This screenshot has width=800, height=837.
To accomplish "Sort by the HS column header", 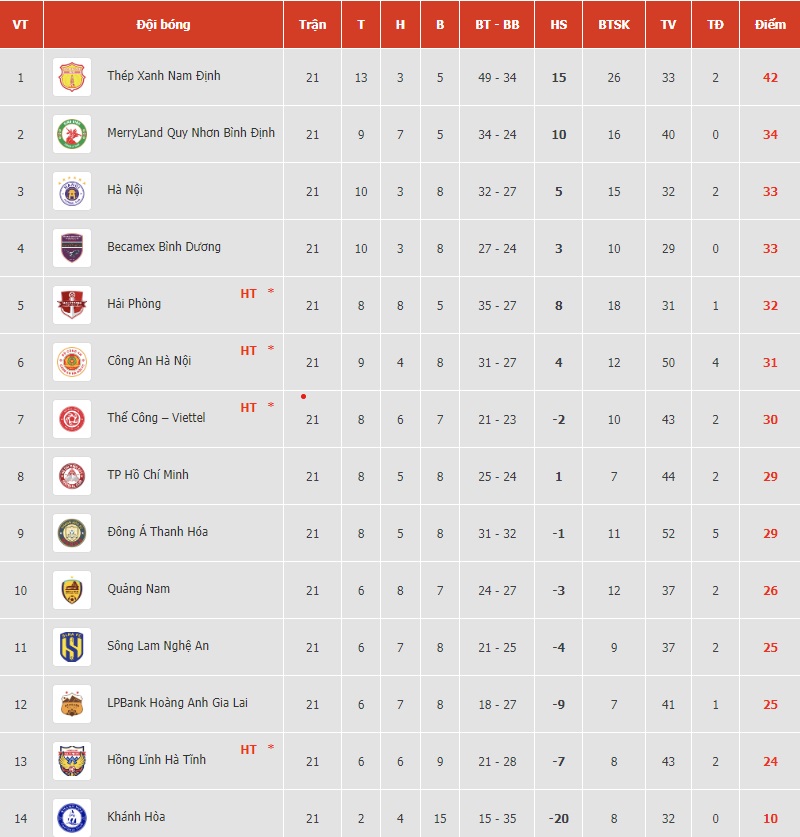I will [x=558, y=25].
